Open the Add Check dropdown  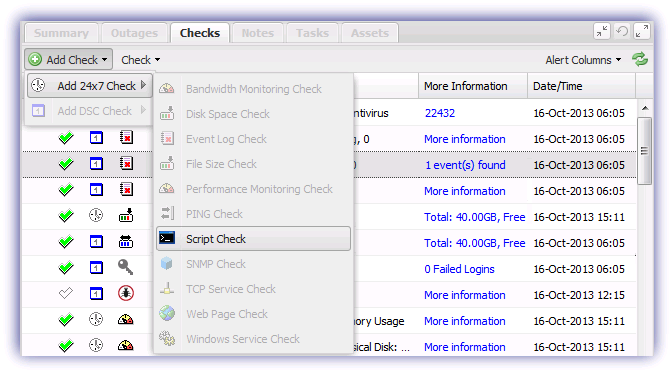coord(69,60)
